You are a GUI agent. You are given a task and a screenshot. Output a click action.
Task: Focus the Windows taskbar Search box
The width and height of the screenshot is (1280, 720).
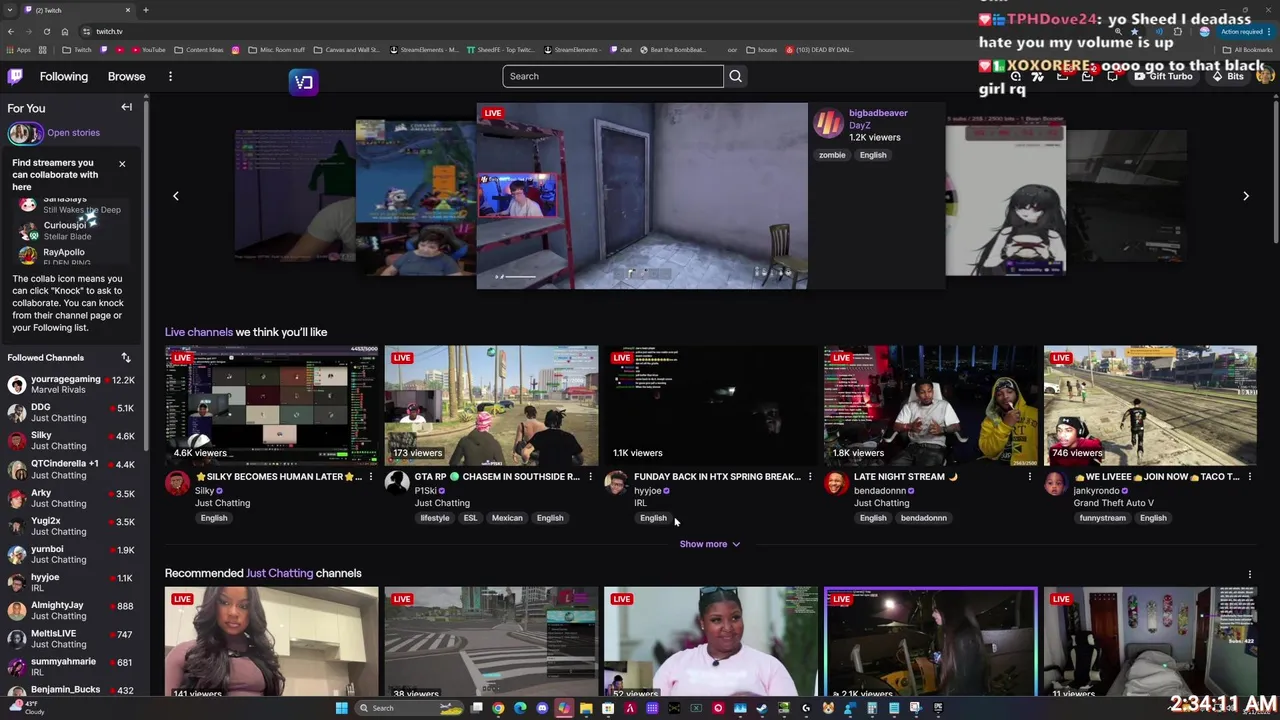click(410, 708)
